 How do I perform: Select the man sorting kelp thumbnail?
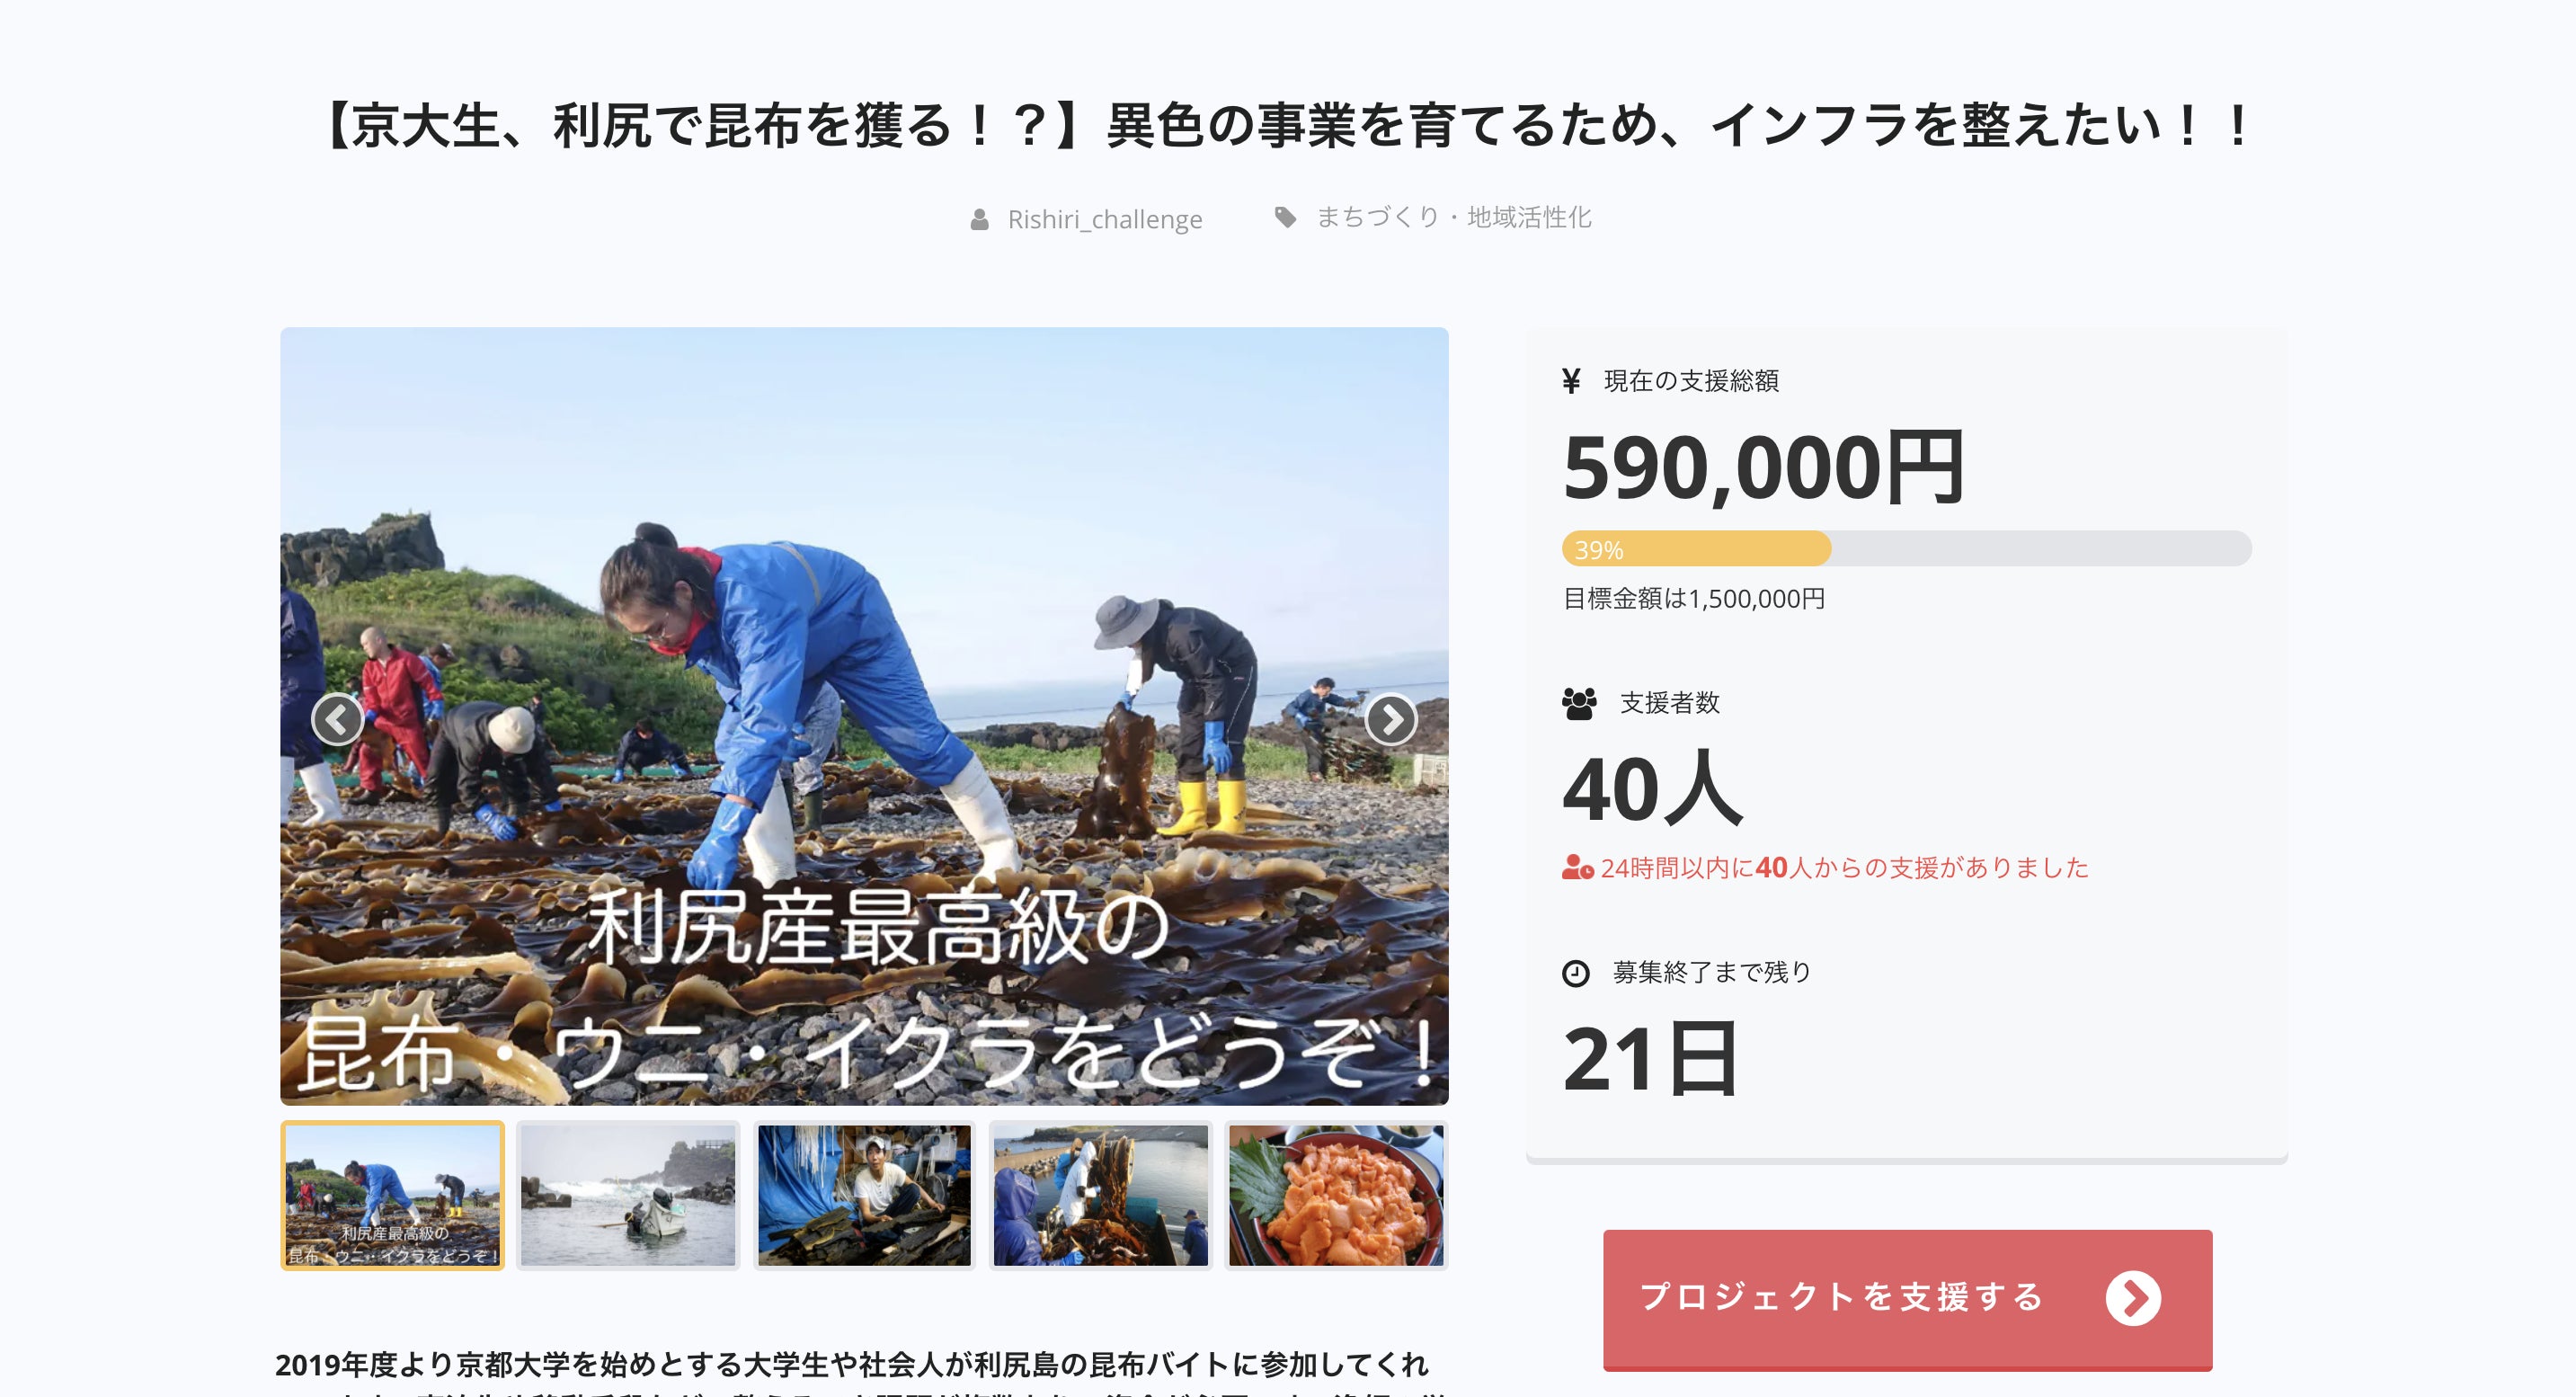coord(864,1195)
